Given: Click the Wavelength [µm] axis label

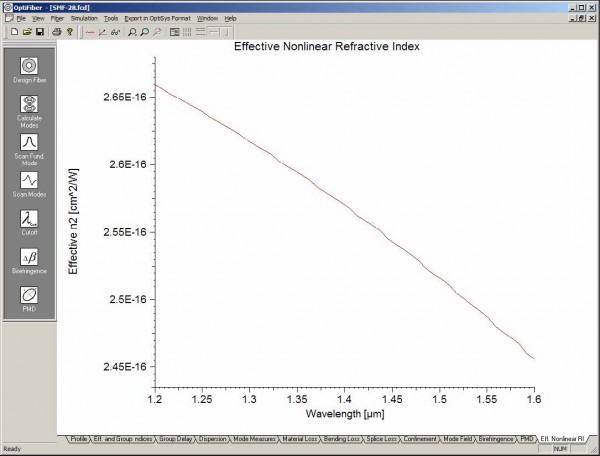Looking at the screenshot, I should point(345,414).
